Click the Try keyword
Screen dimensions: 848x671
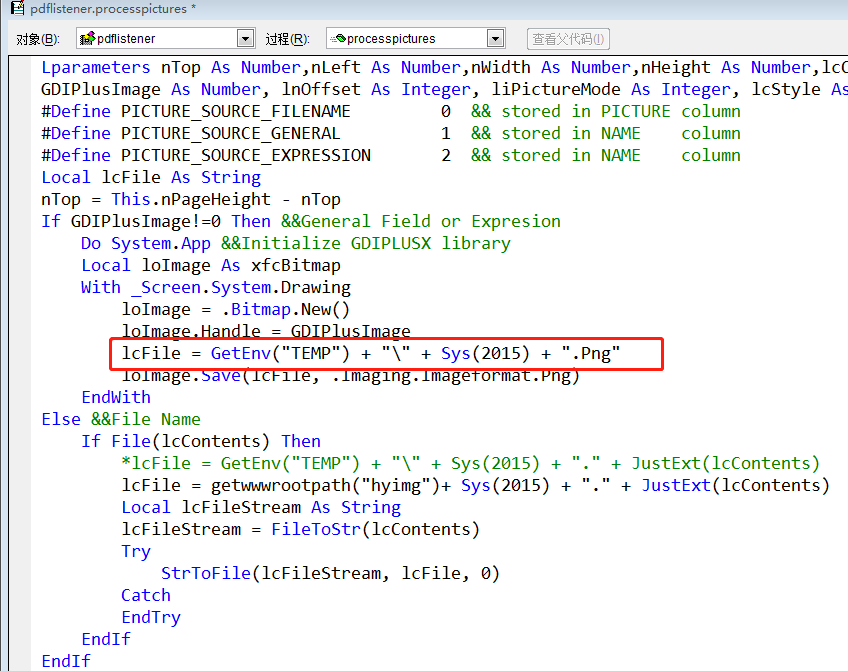pos(136,552)
